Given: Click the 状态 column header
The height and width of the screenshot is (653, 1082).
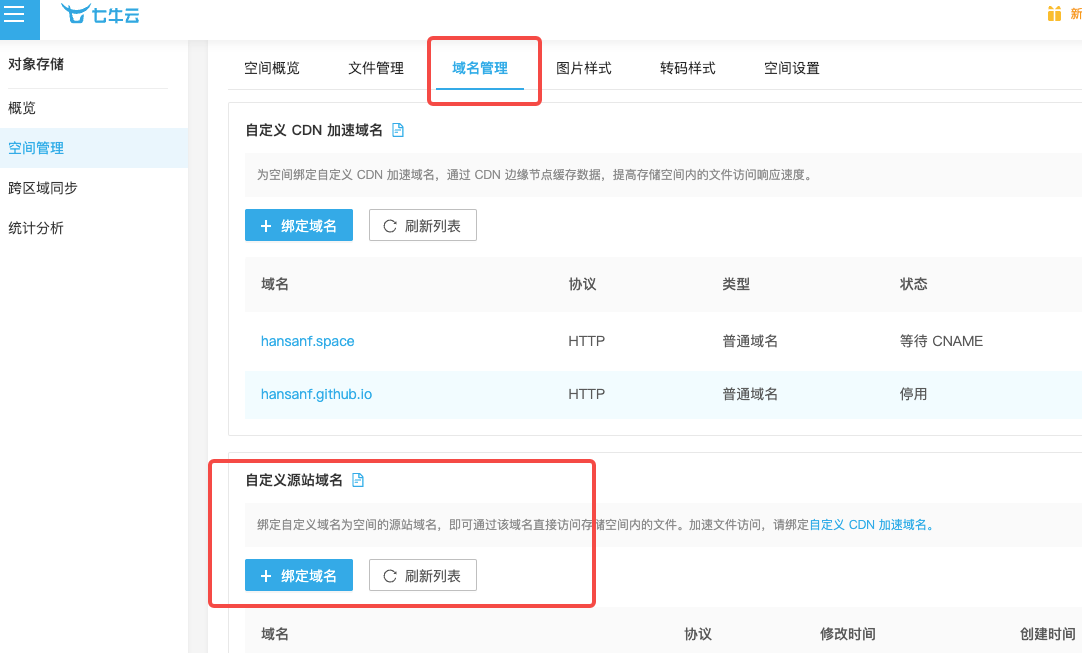Looking at the screenshot, I should [913, 284].
